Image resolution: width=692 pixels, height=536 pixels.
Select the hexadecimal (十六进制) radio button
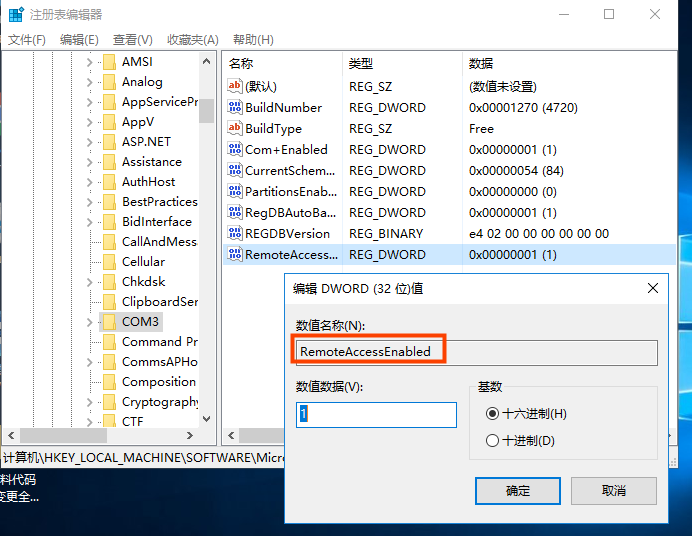pyautogui.click(x=491, y=414)
